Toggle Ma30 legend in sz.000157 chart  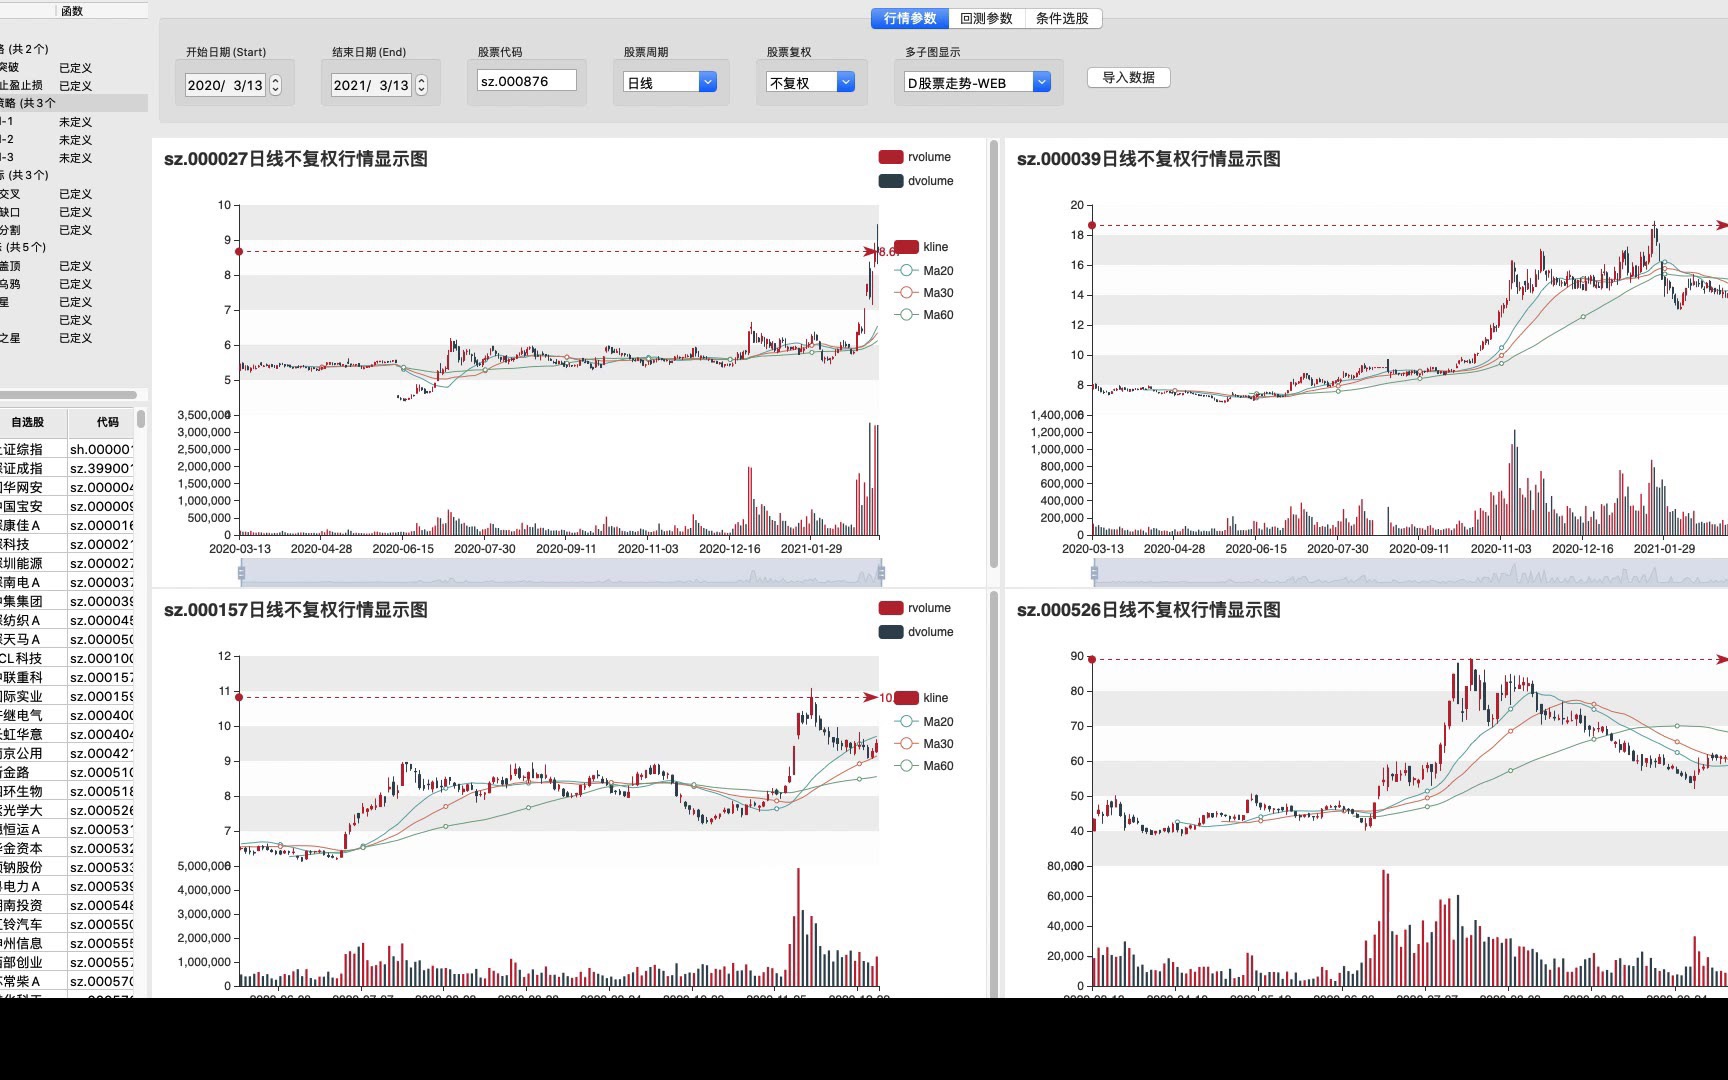pyautogui.click(x=924, y=744)
